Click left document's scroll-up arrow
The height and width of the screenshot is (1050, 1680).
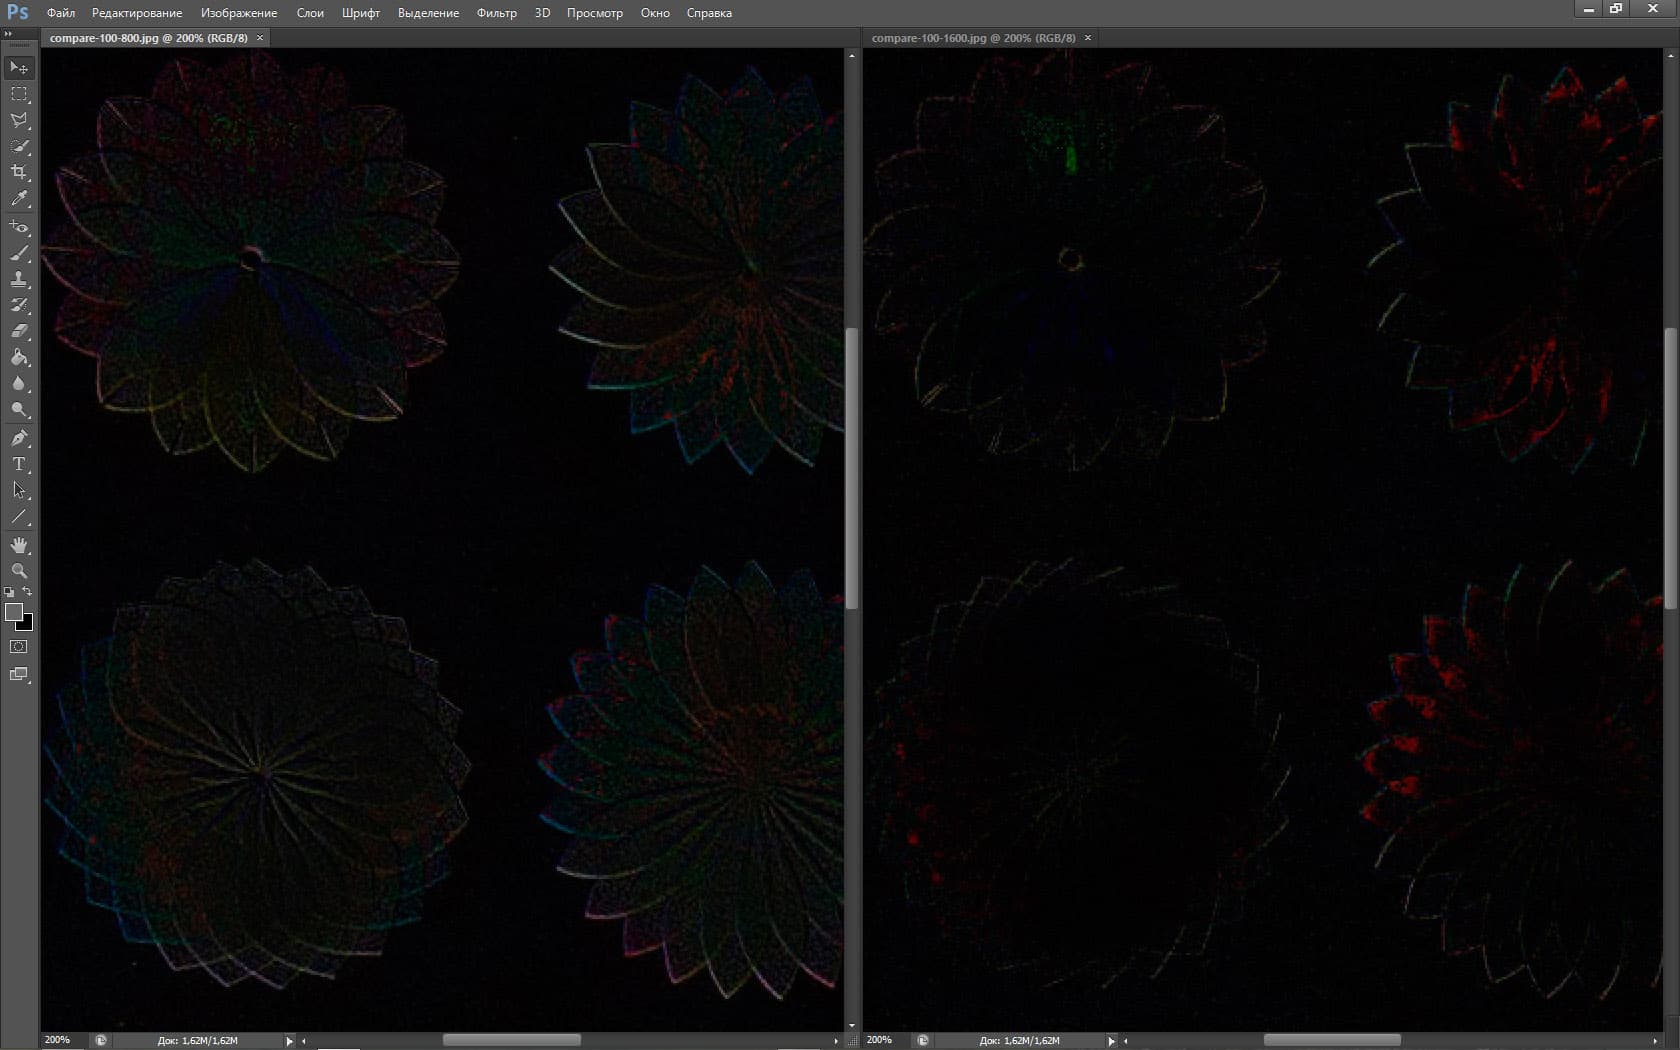point(852,56)
